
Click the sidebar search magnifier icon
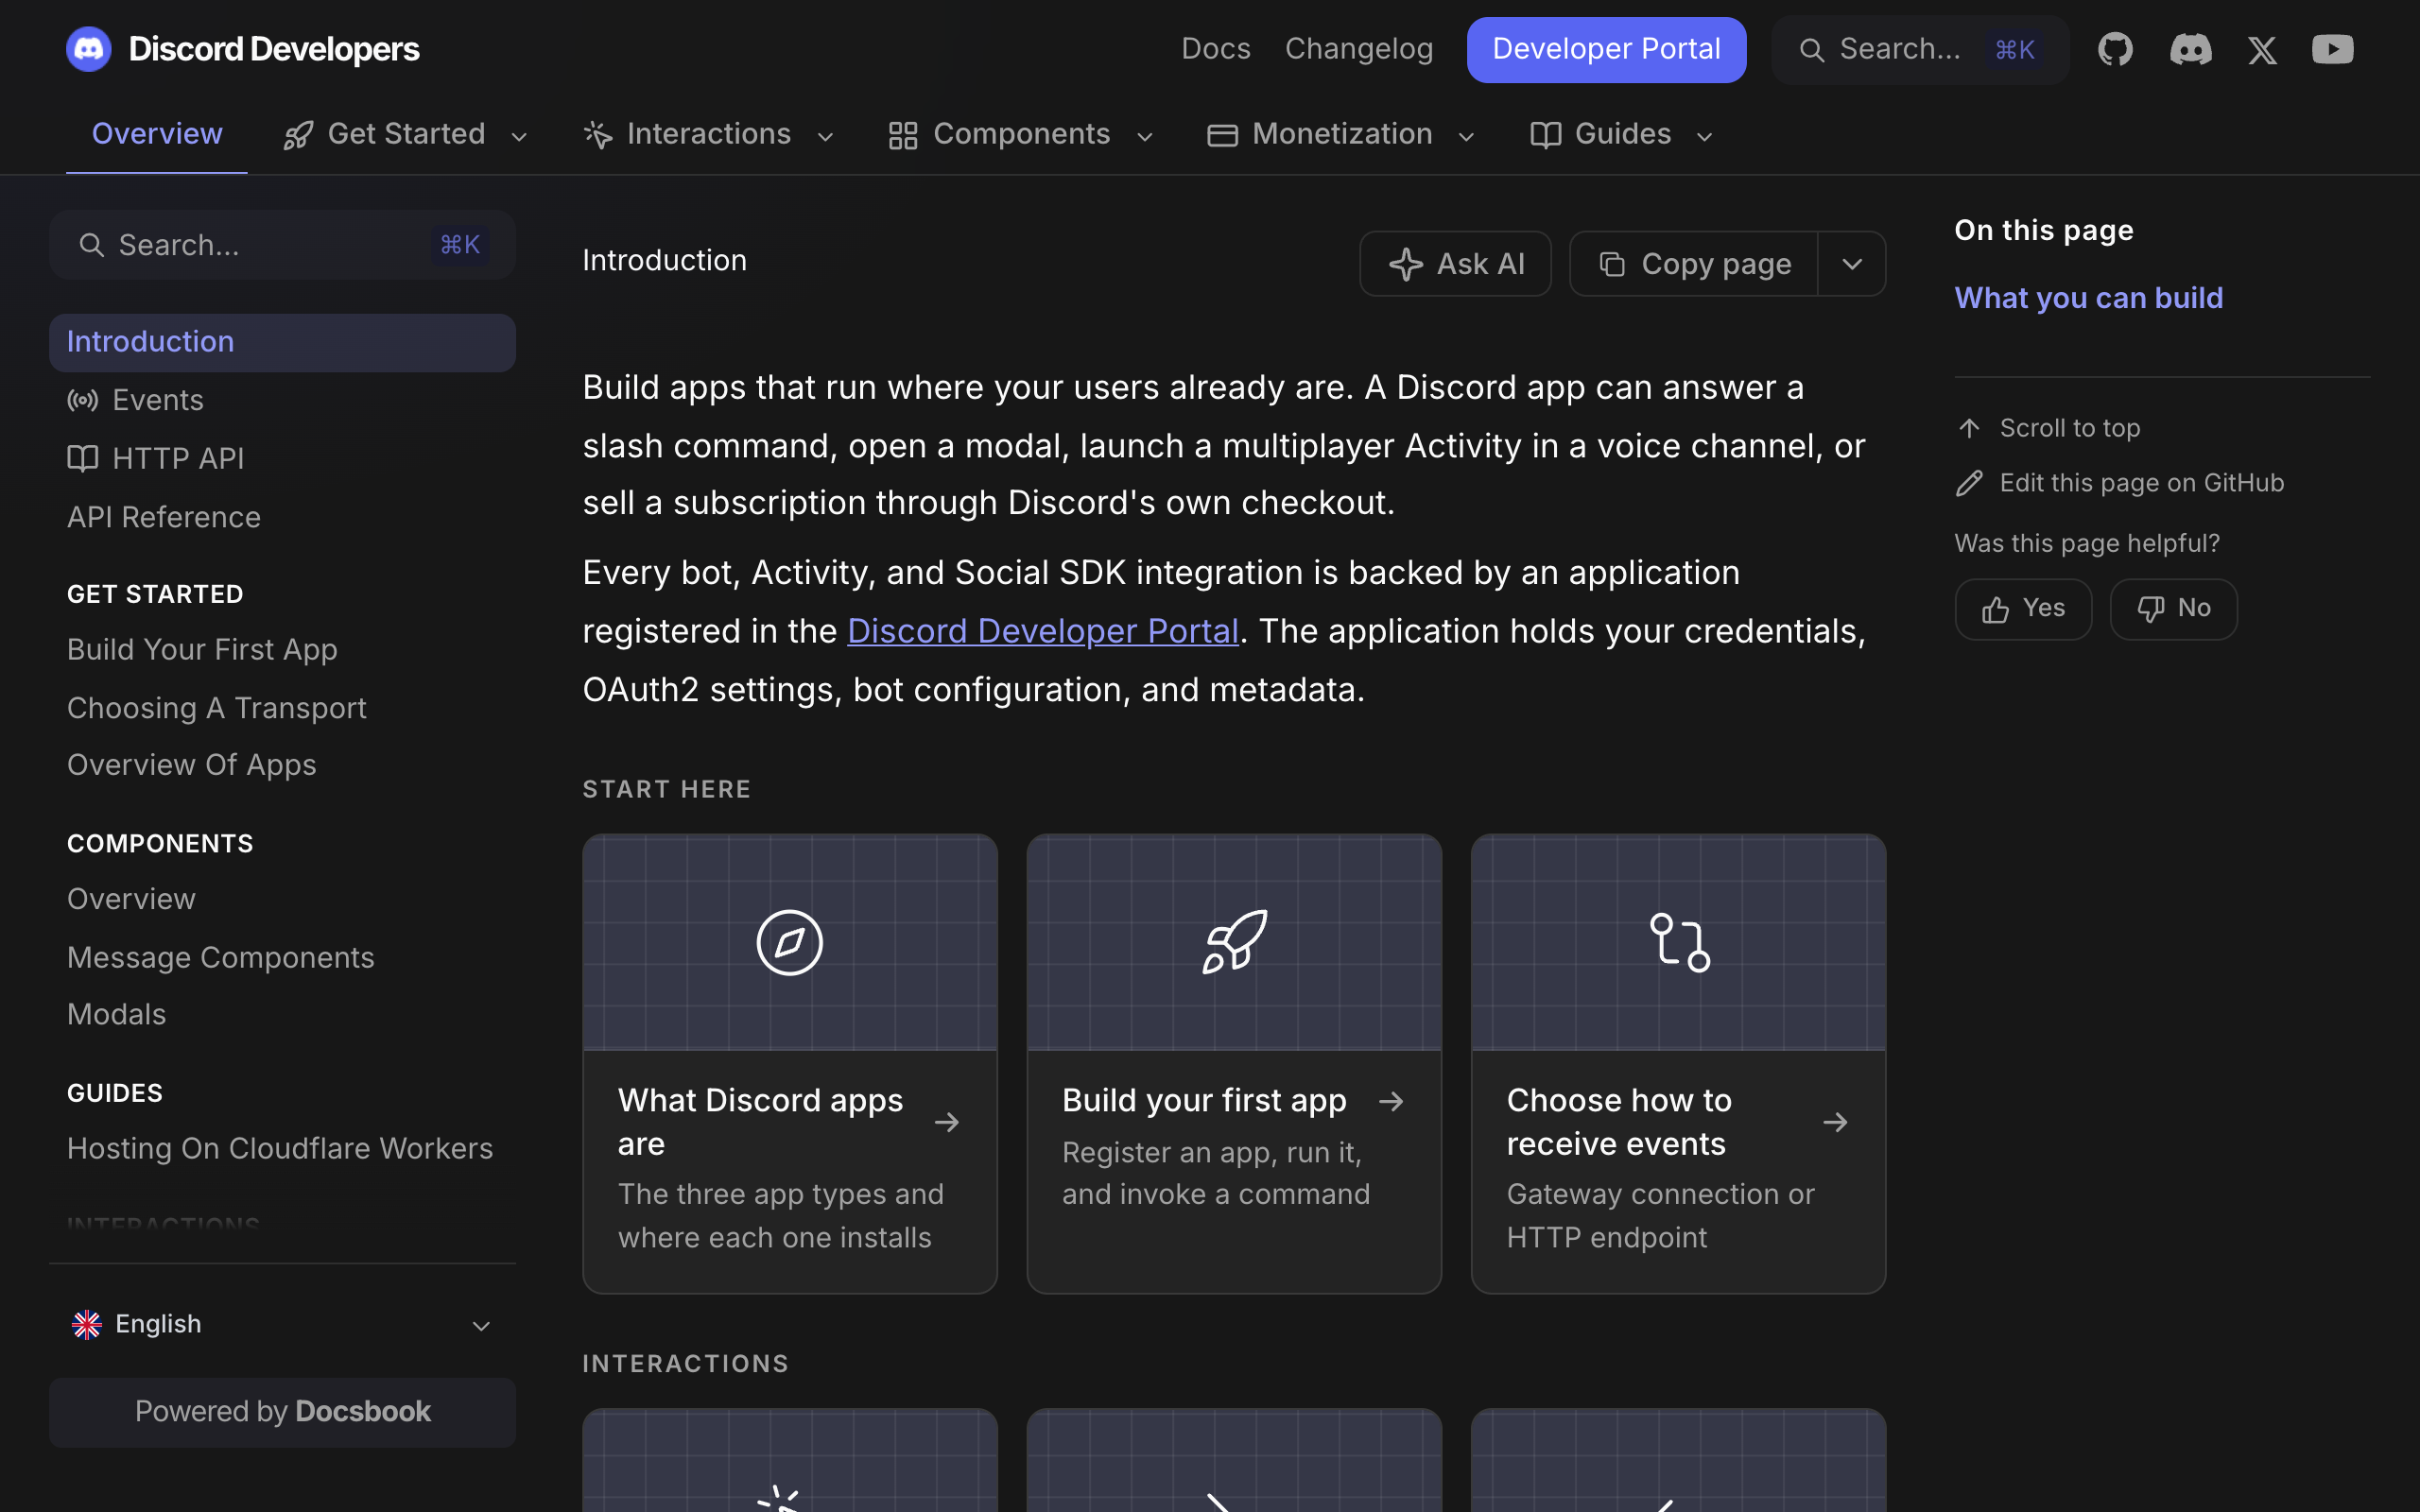tap(91, 245)
